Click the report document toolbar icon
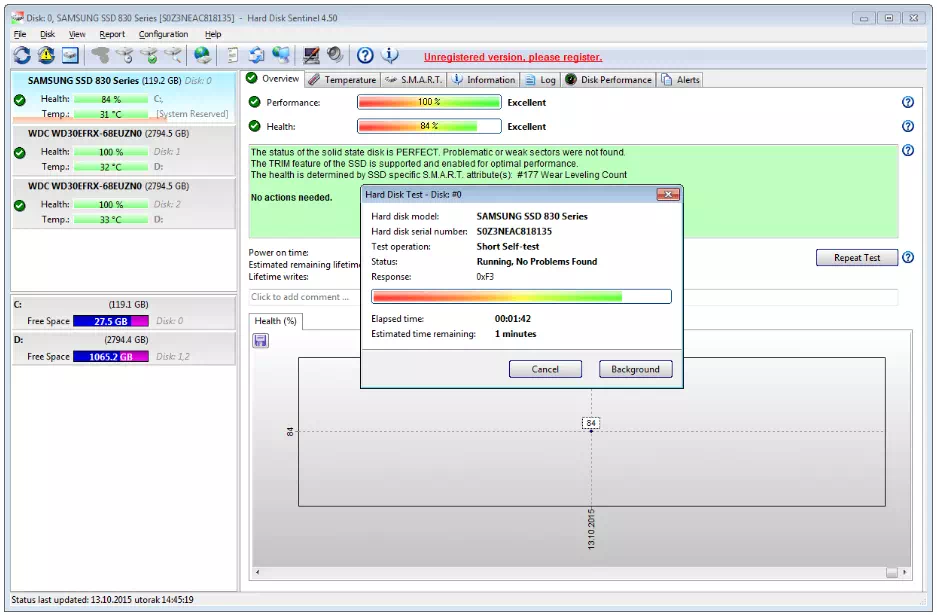Screen dimensions: 937x615 tap(232, 56)
